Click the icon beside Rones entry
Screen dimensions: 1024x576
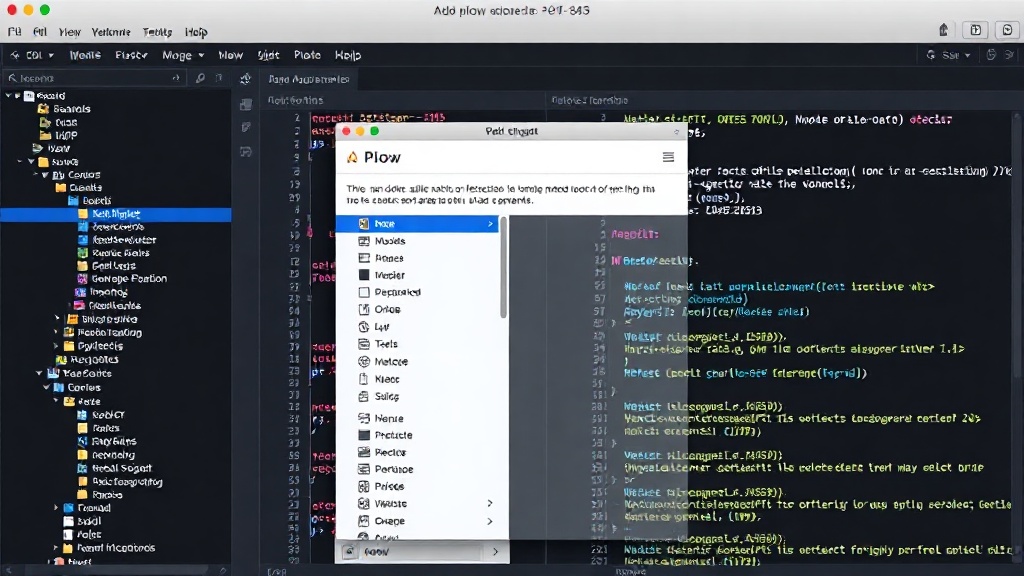364,258
